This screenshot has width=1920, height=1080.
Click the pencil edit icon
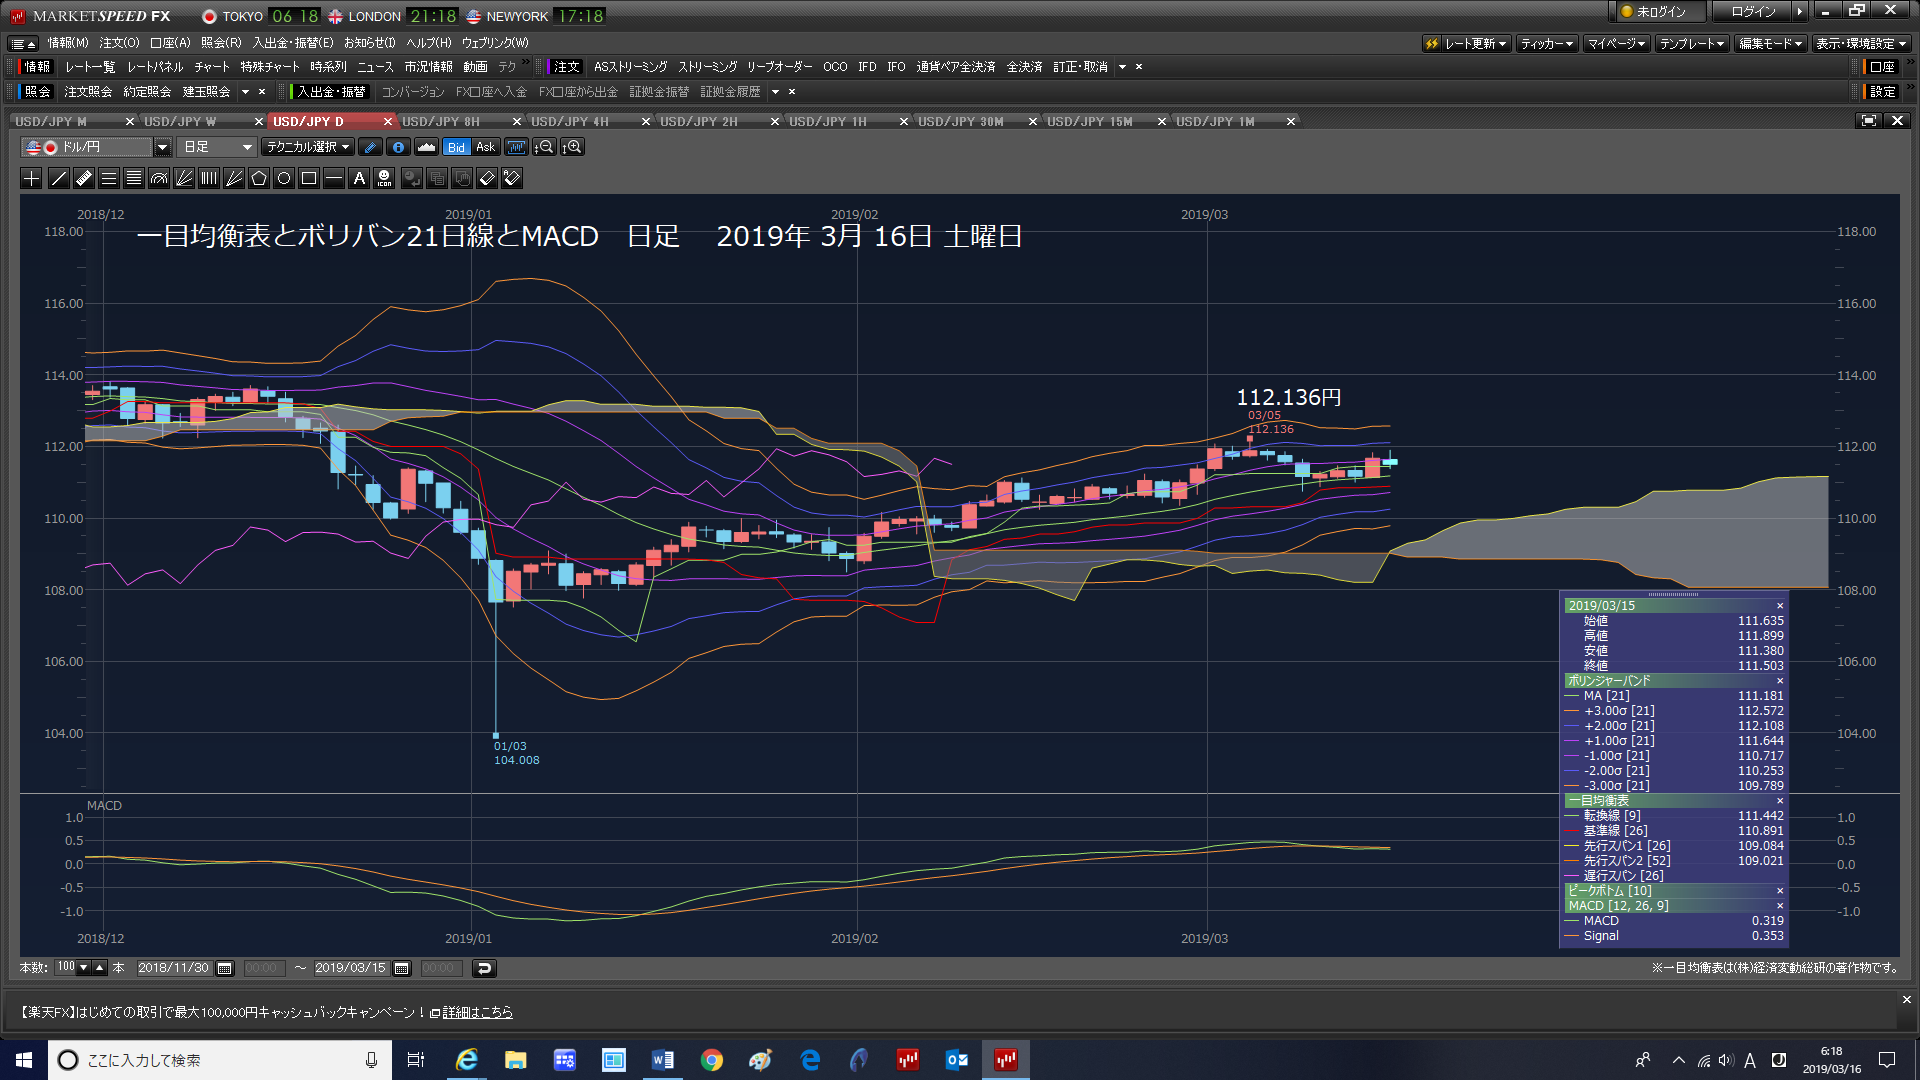tap(370, 147)
